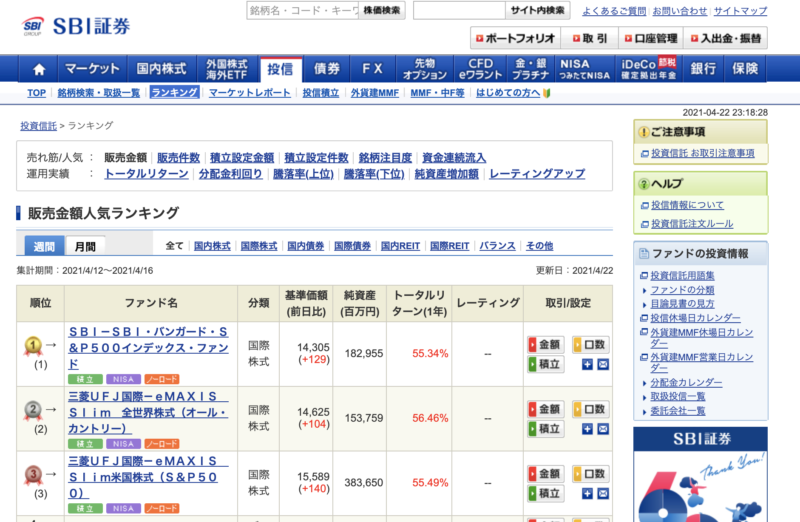
Task: Click the NISA purple tag on rank 2 fund
Action: tap(123, 444)
